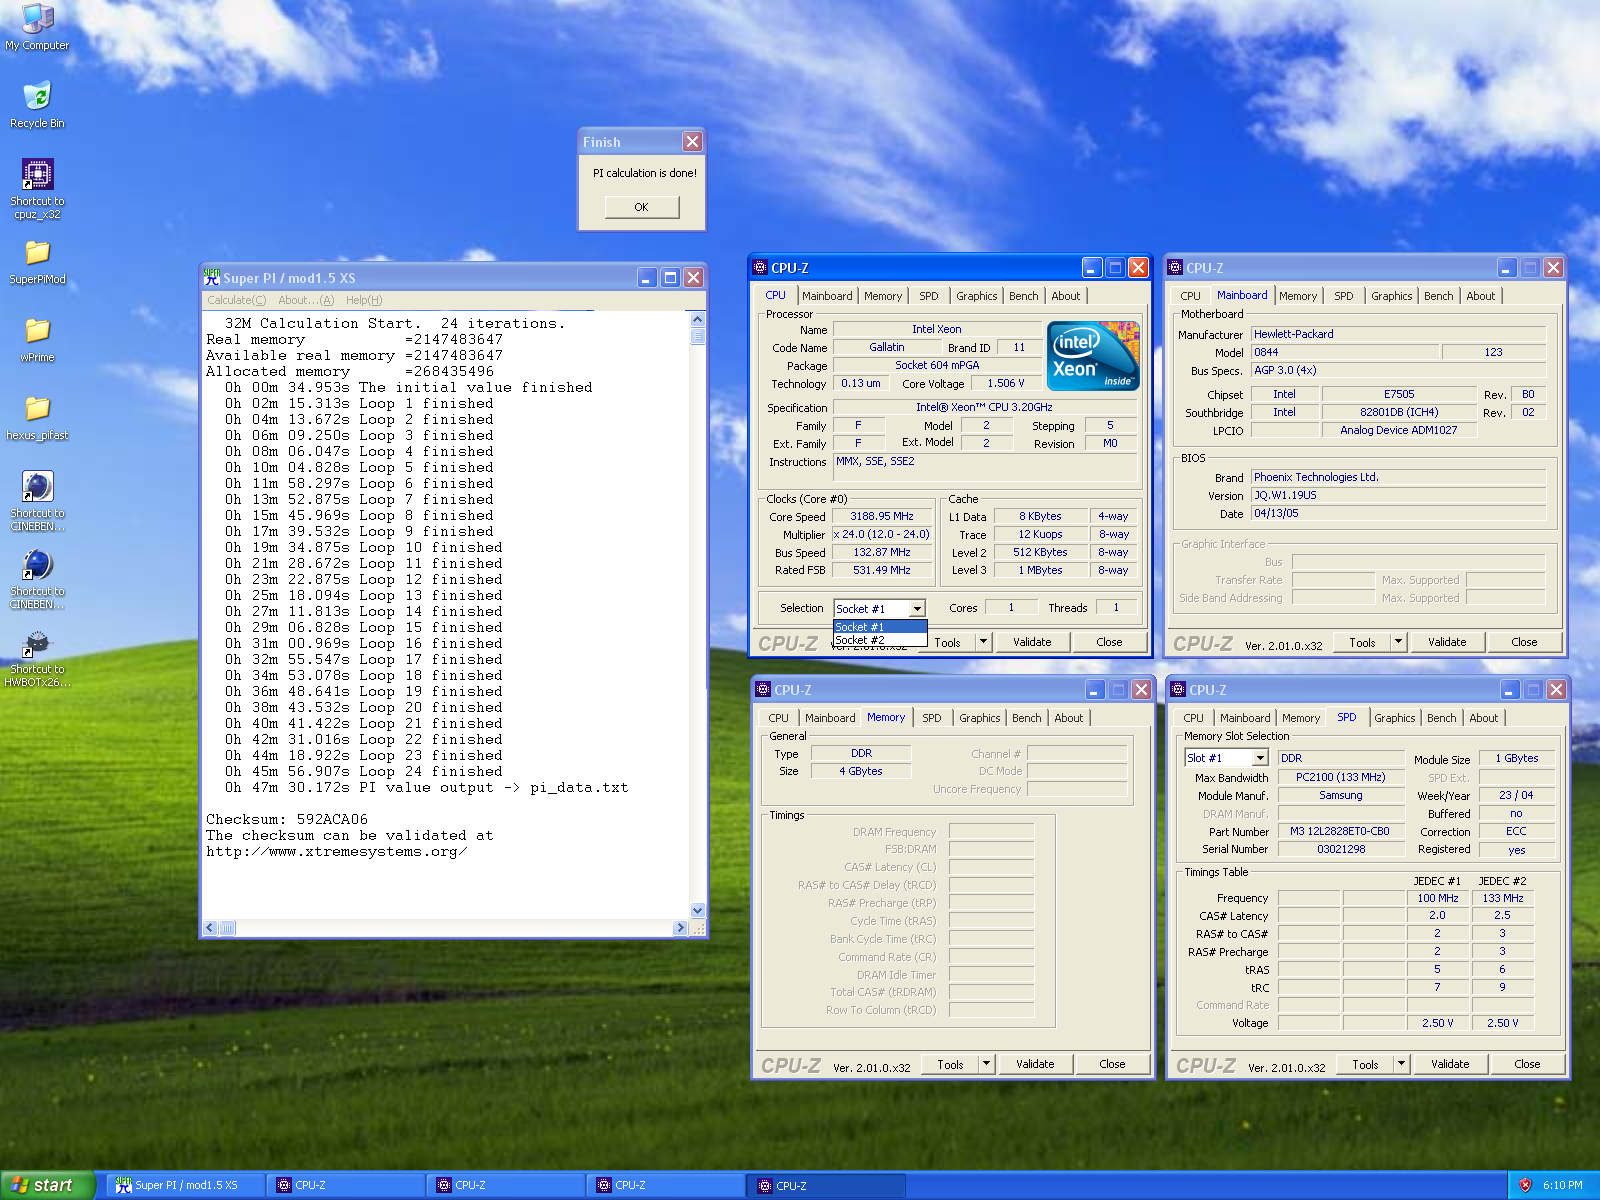The width and height of the screenshot is (1600, 1200).
Task: Switch to the last CPU-Z taskbar button
Action: 827,1185
